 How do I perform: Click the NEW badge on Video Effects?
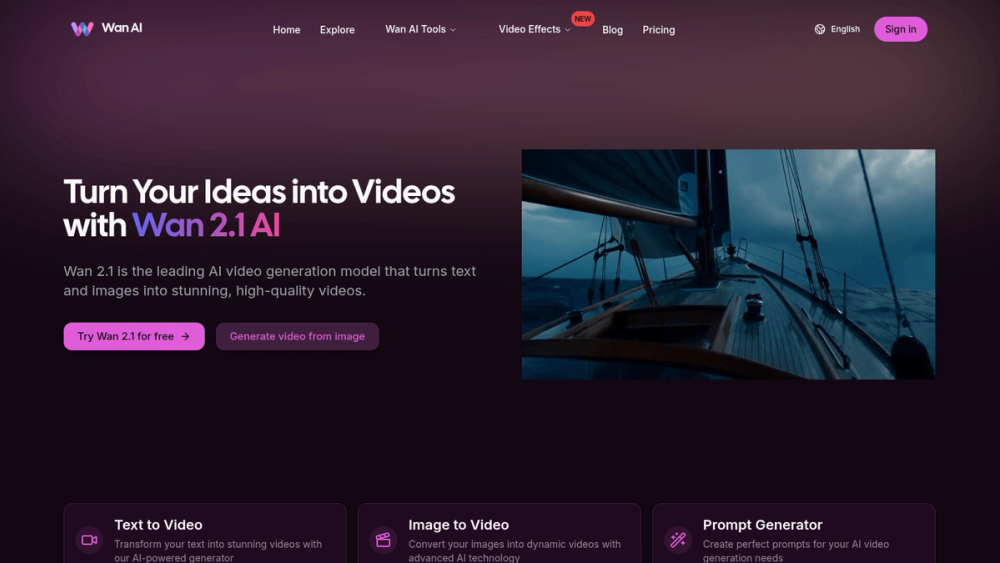coord(582,19)
